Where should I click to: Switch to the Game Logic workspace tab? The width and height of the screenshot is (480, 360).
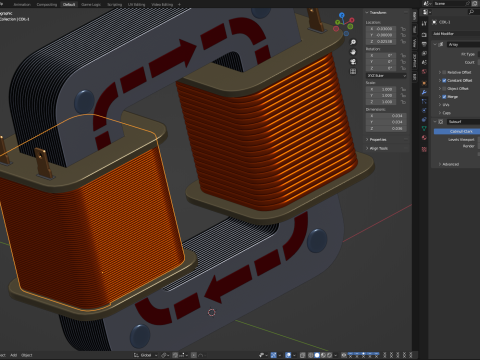[91, 4]
